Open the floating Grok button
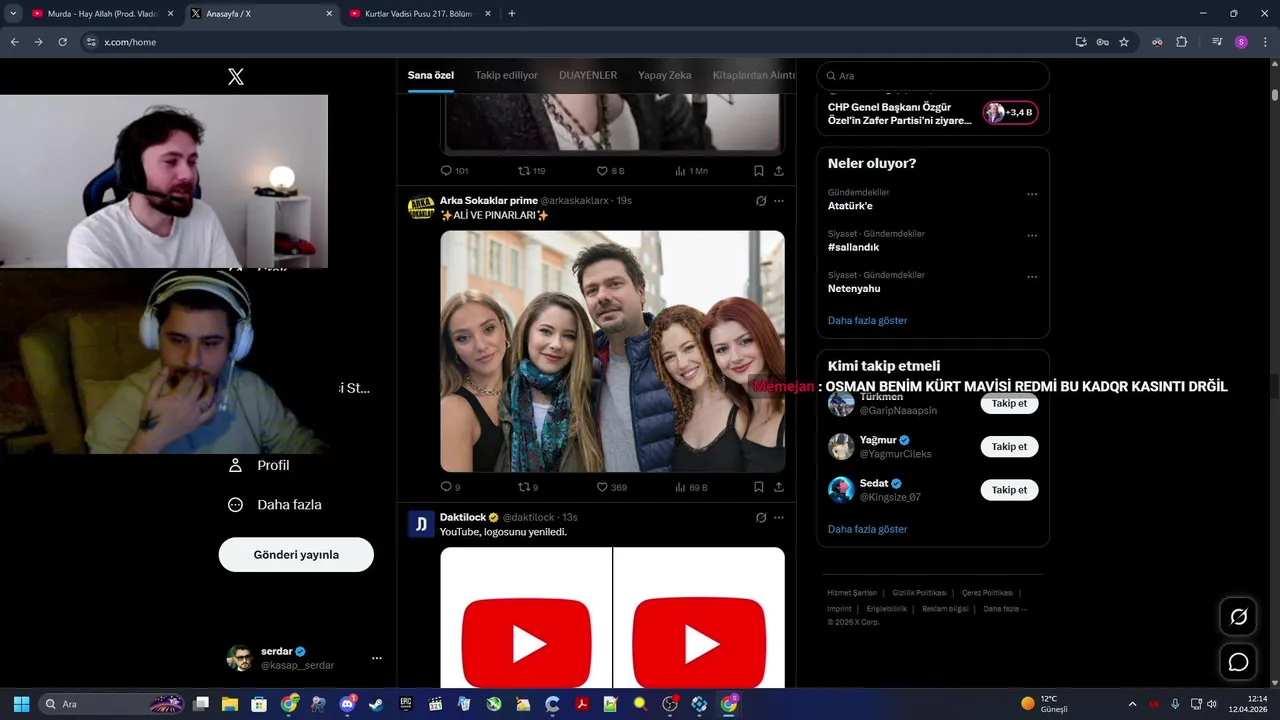The width and height of the screenshot is (1280, 720). 1238,617
